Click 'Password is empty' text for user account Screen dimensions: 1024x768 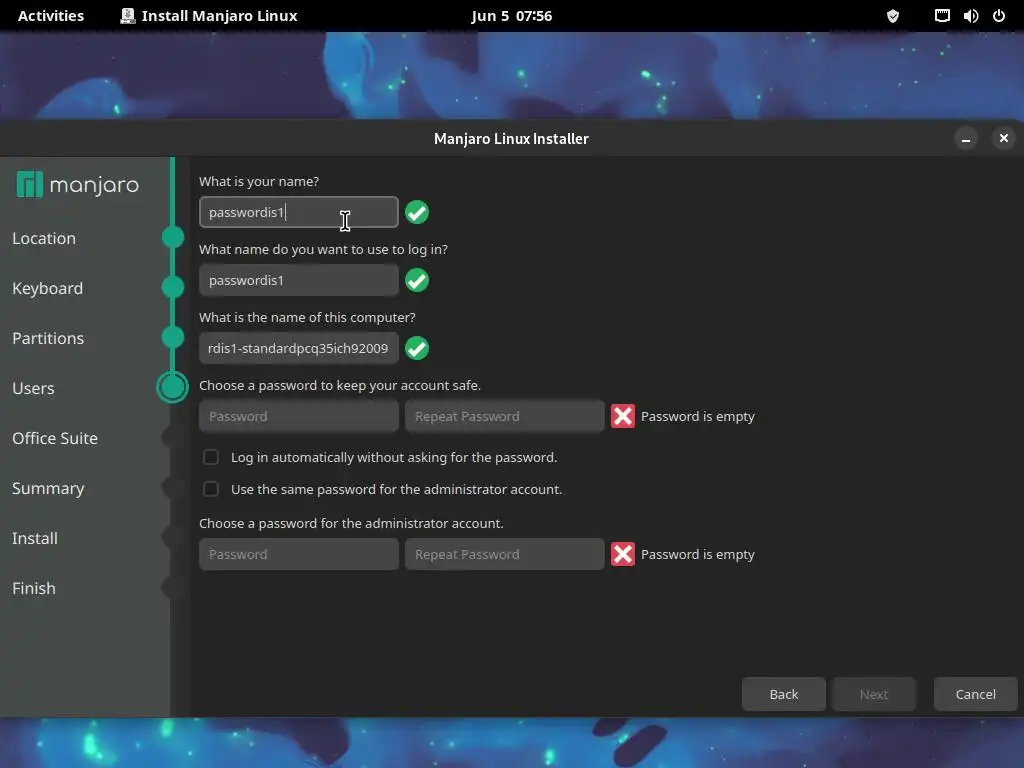[697, 417]
